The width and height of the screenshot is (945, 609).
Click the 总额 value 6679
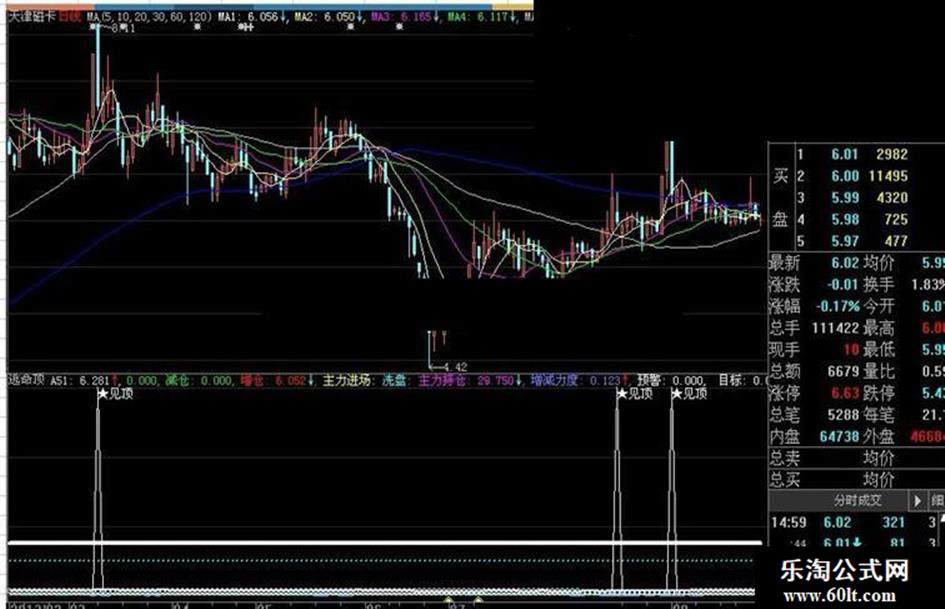[x=843, y=371]
